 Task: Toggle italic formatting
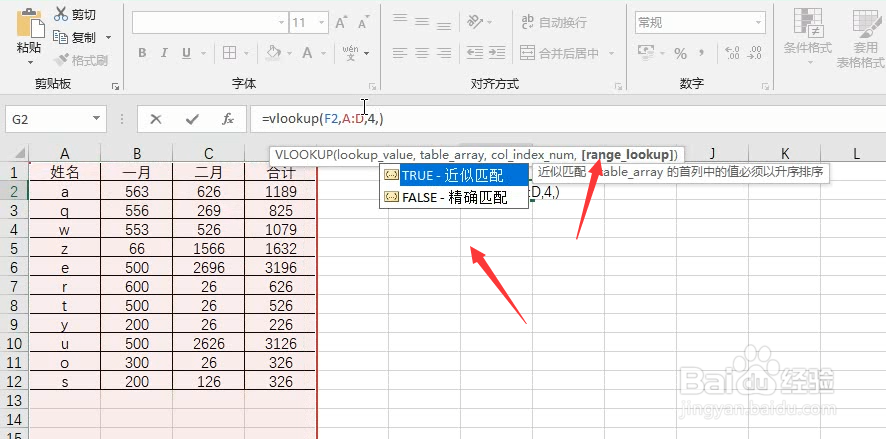(x=164, y=53)
